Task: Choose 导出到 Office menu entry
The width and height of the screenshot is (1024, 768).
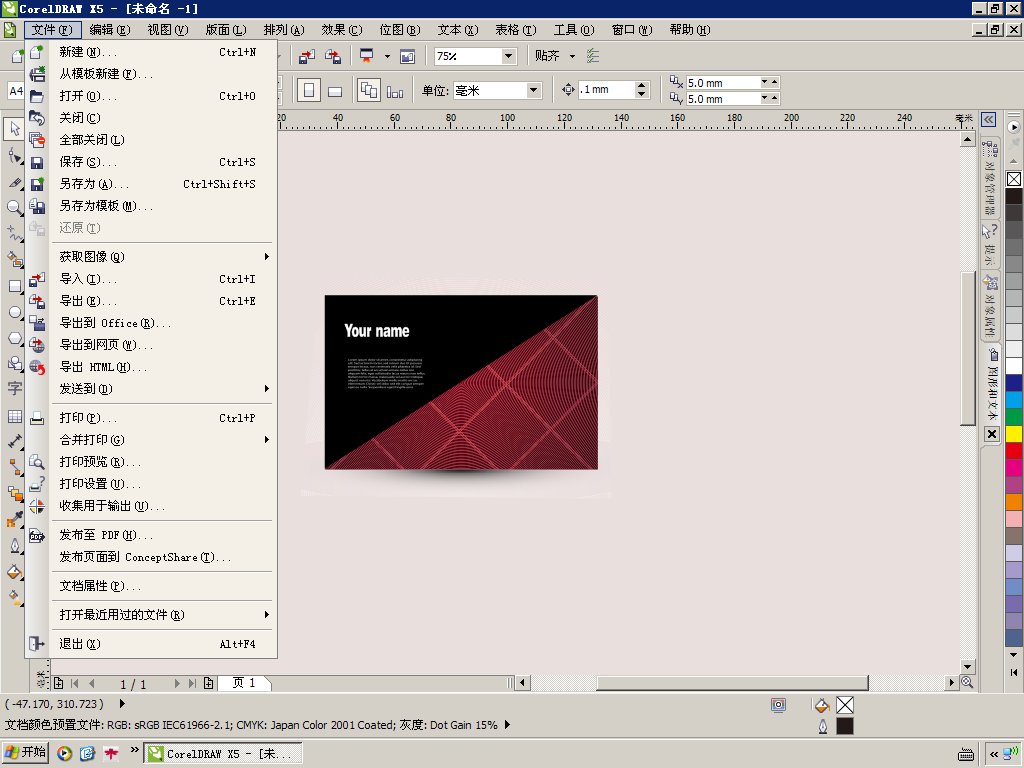Action: pyautogui.click(x=151, y=323)
